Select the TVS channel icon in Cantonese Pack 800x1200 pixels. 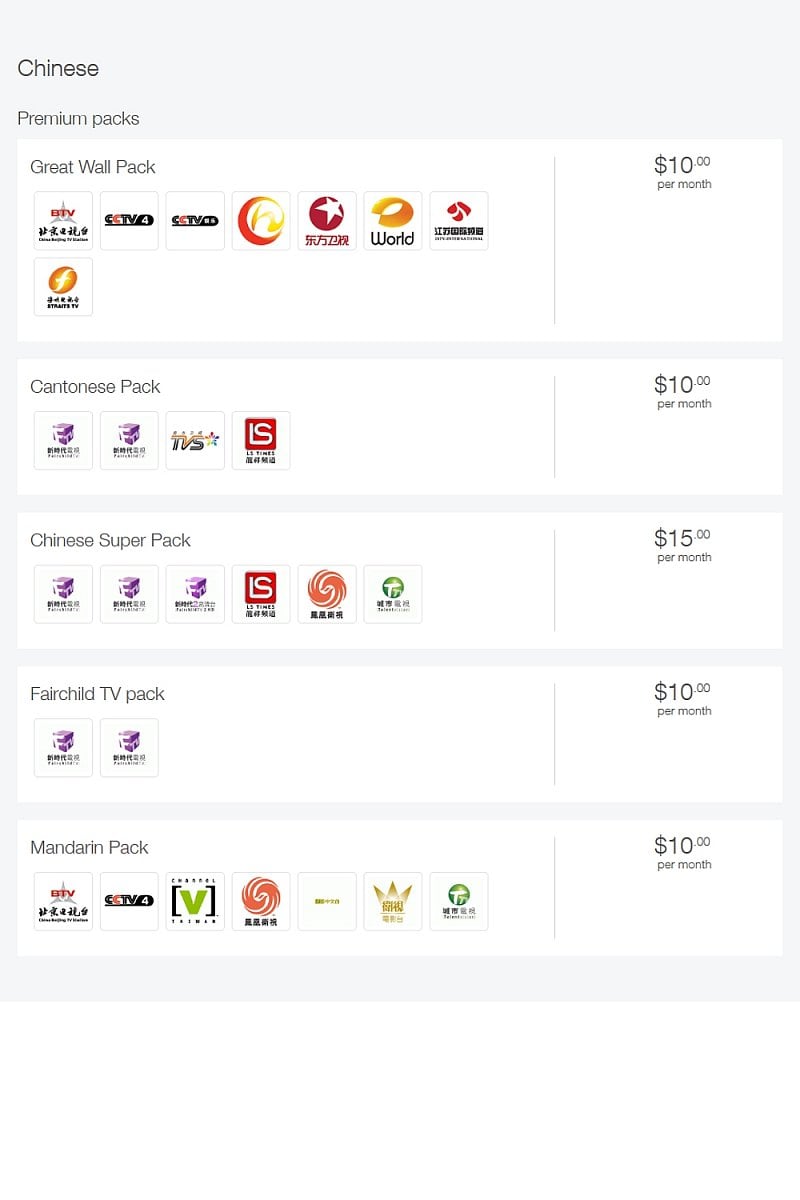tap(195, 441)
